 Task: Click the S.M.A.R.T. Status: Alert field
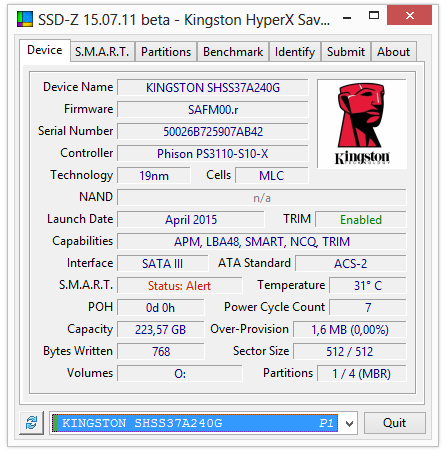tap(180, 286)
